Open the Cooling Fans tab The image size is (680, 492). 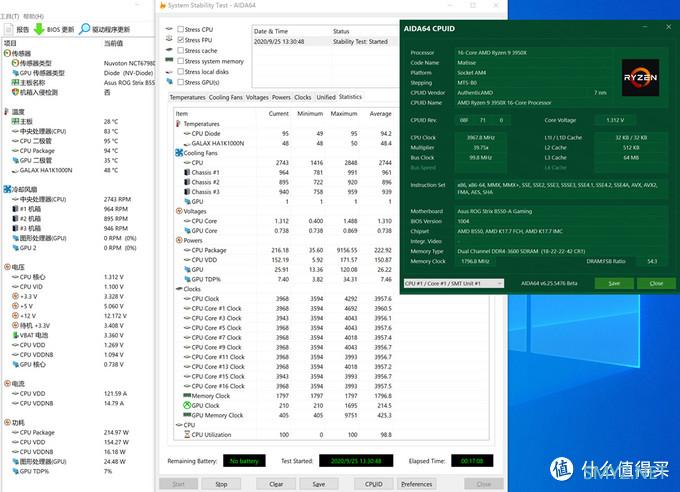pyautogui.click(x=226, y=97)
